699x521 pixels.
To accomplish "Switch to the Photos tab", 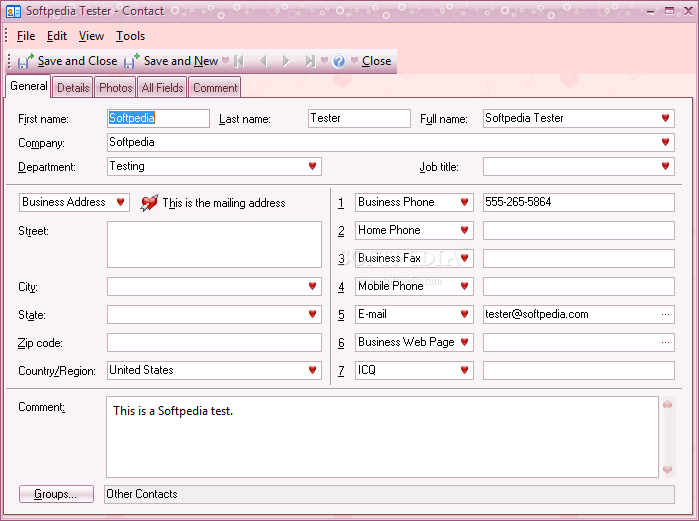I will (116, 87).
